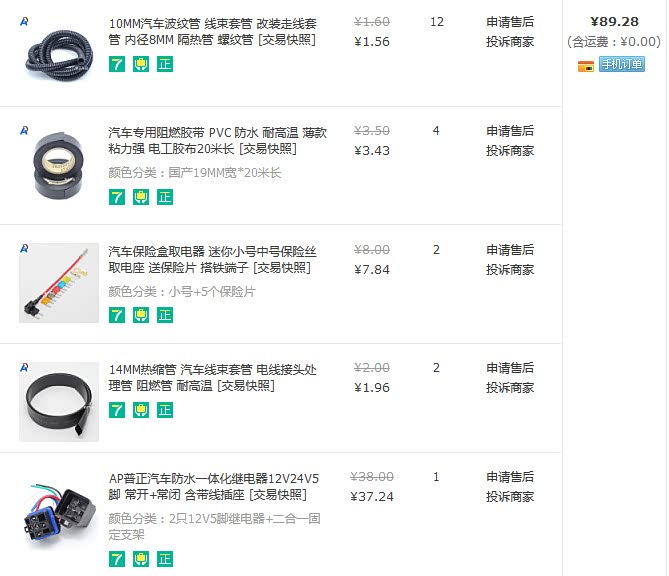
Task: Open the fuse box tap product image
Action: point(59,283)
